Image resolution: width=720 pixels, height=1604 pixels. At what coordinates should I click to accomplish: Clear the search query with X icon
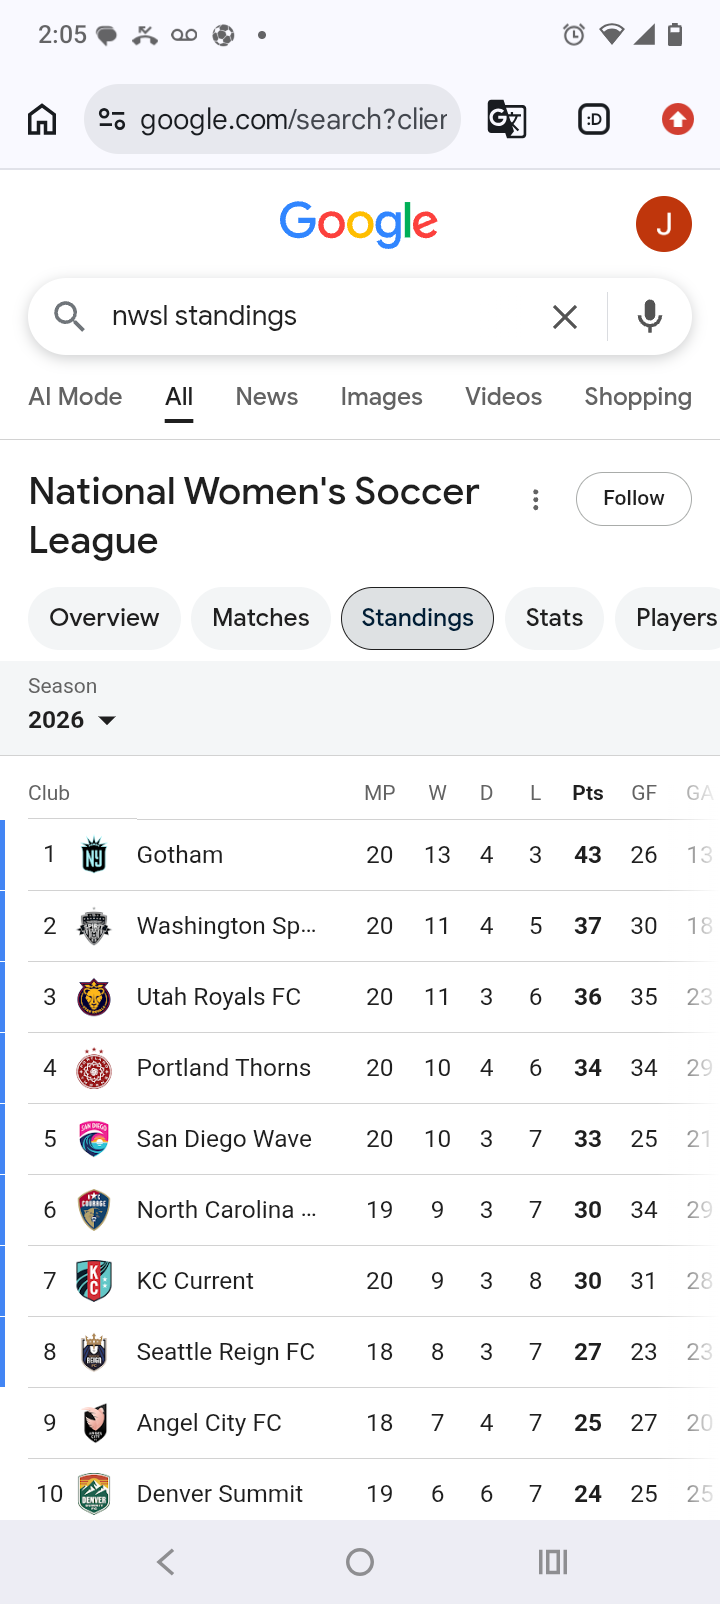[565, 317]
